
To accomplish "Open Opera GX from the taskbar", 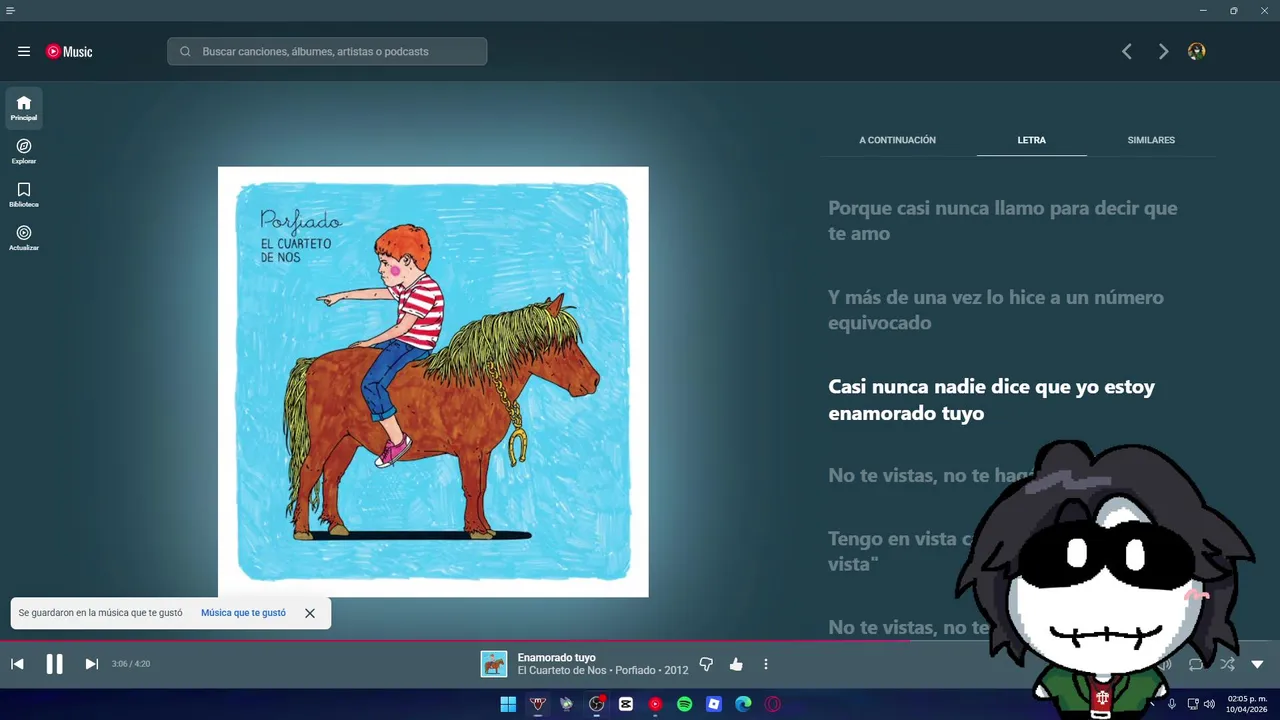I will coord(773,704).
